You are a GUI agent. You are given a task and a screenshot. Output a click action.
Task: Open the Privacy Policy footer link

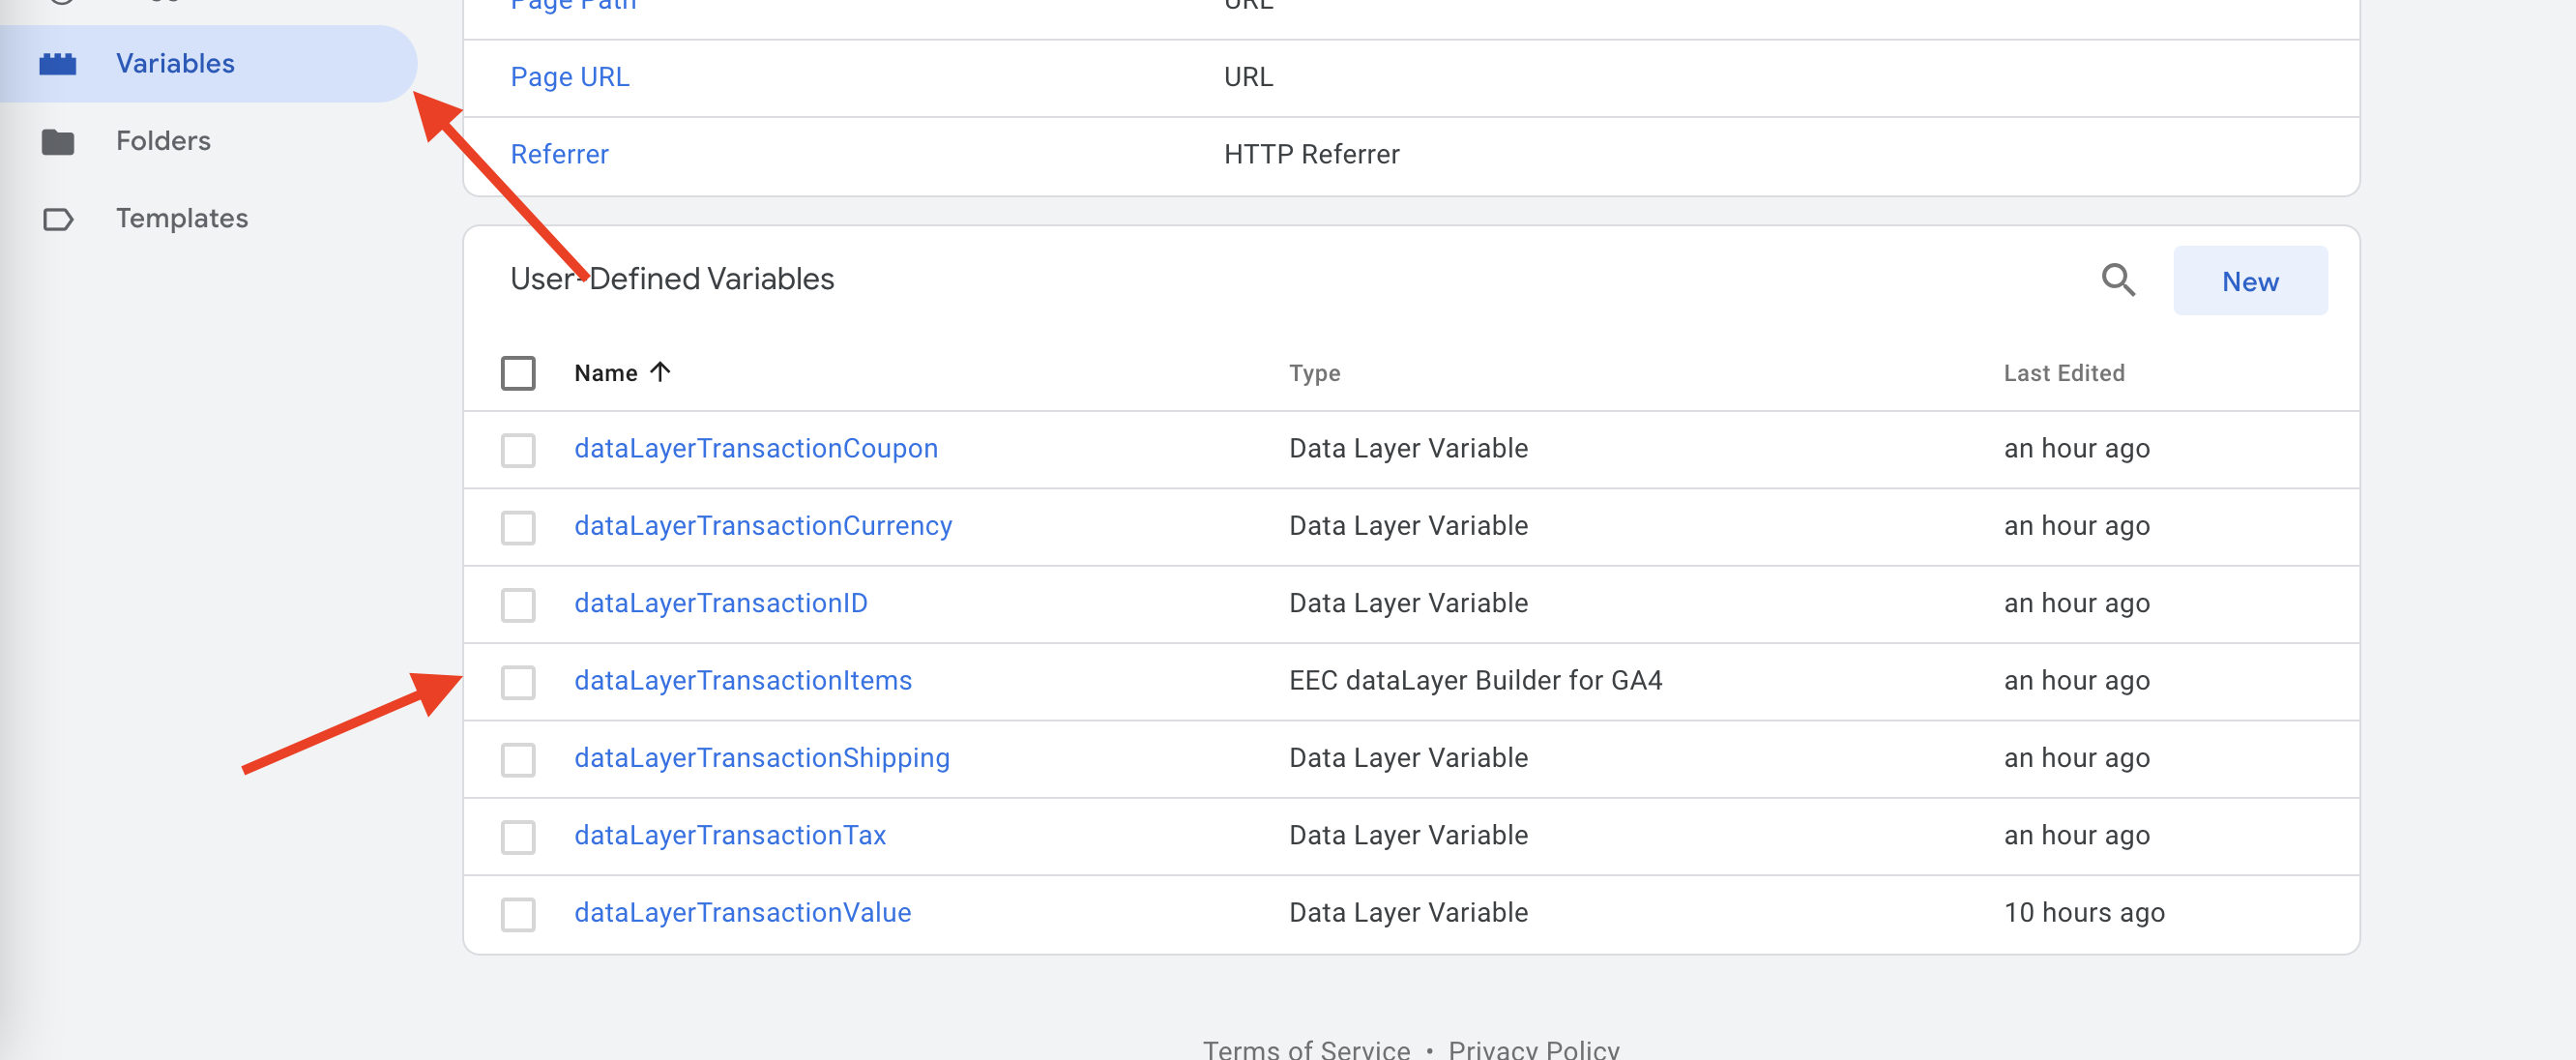(1533, 1048)
